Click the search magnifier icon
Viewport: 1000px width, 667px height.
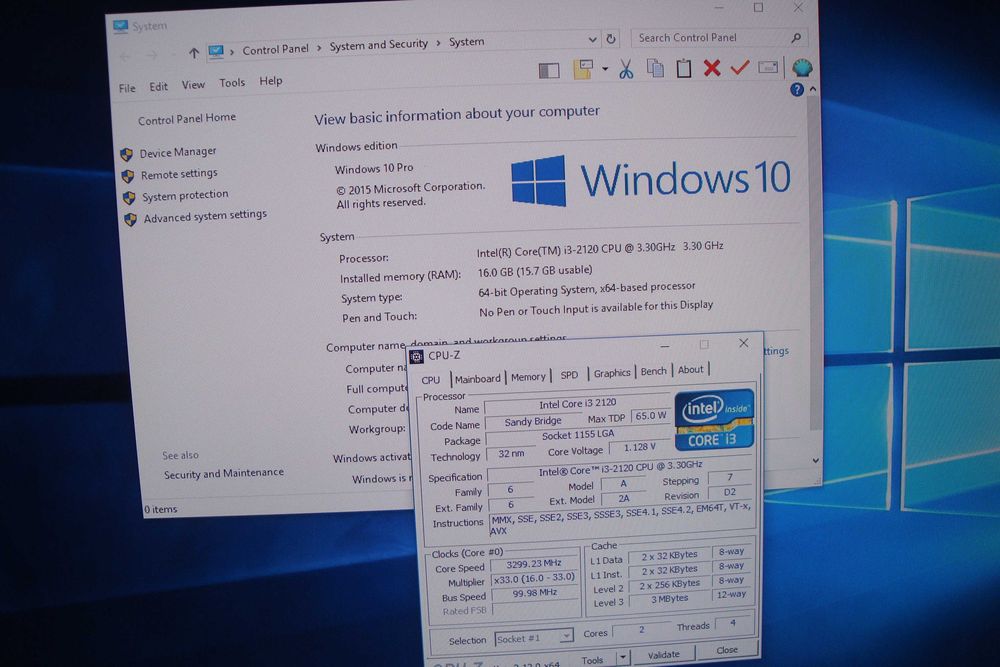795,38
